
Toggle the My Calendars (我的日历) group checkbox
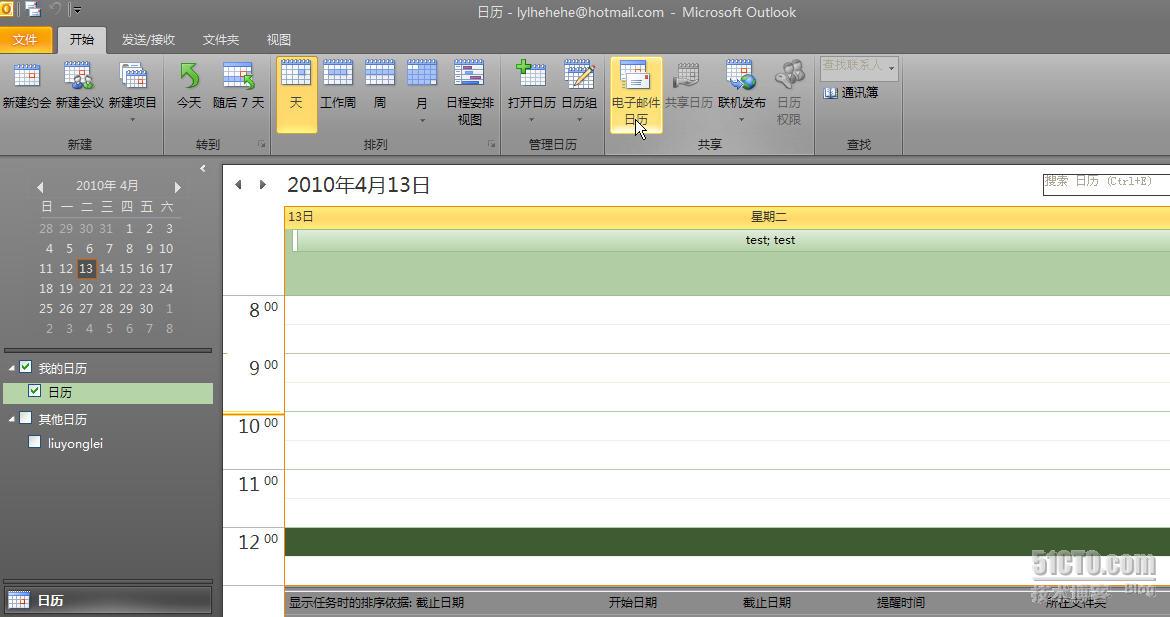click(25, 367)
